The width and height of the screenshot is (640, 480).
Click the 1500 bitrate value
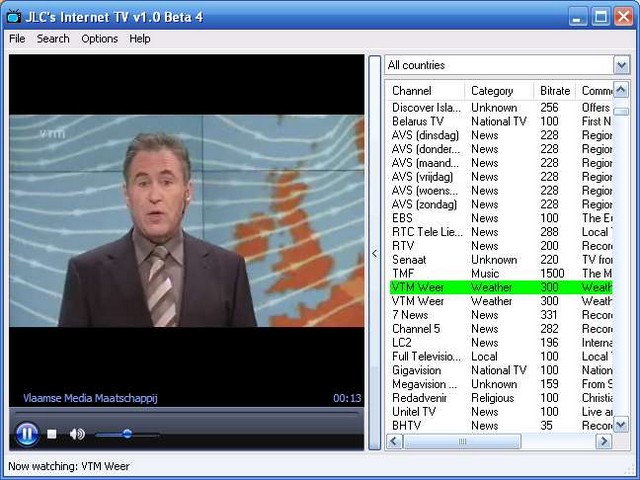tap(552, 273)
